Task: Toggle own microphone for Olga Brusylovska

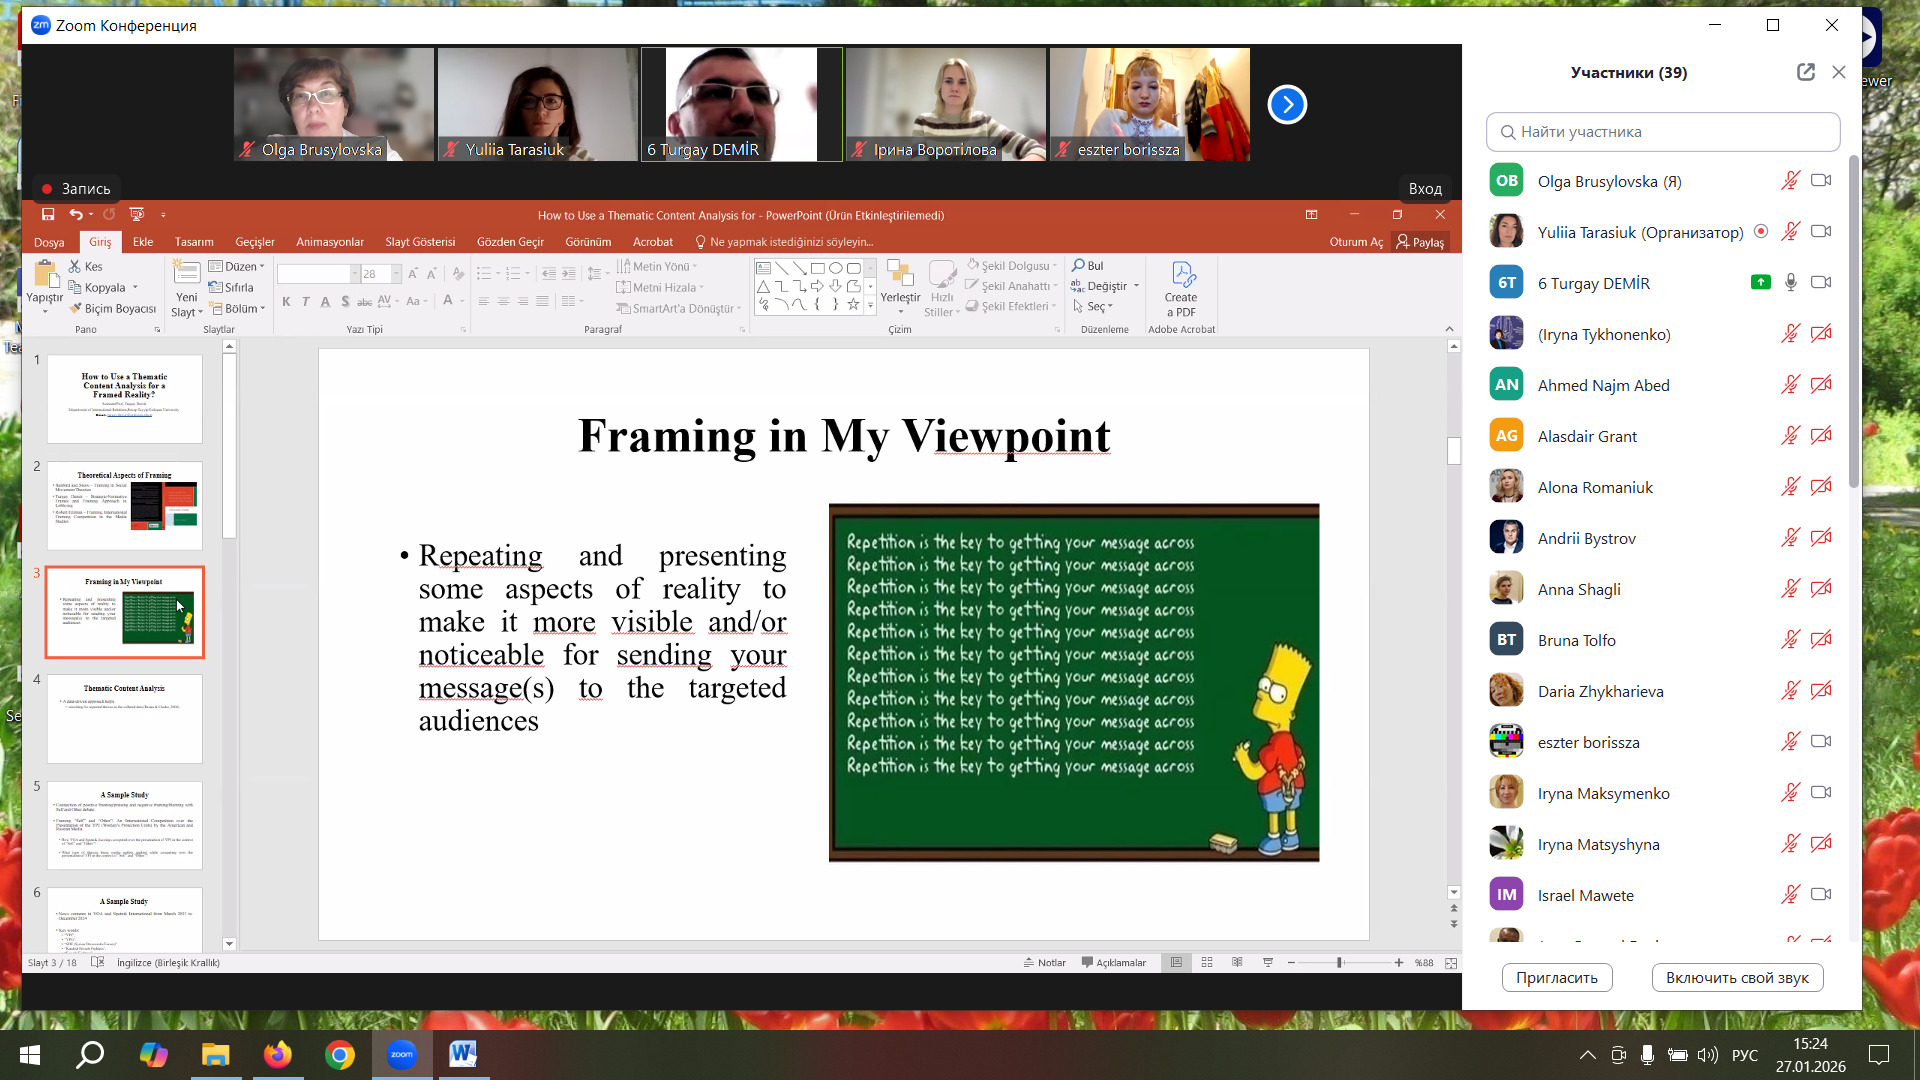Action: [x=1790, y=181]
